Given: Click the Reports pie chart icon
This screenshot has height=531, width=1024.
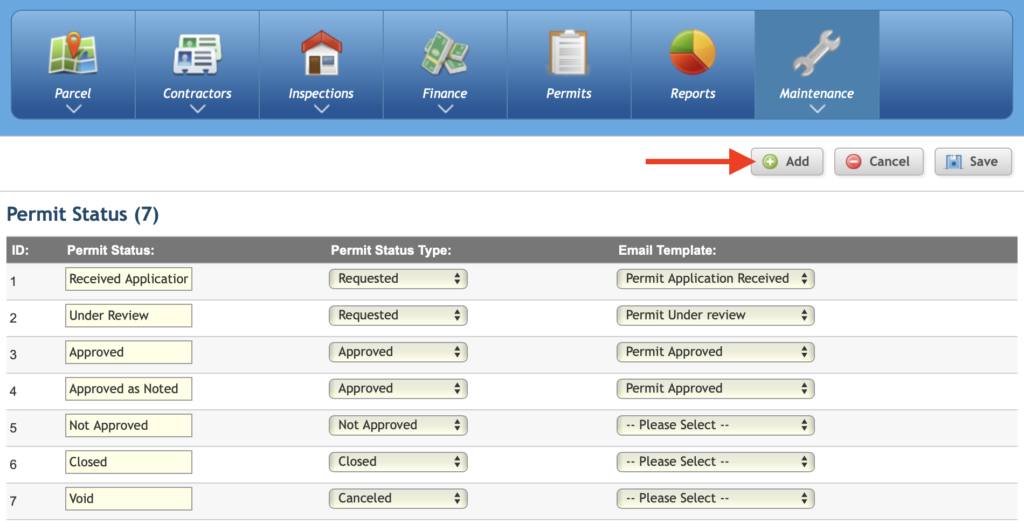Looking at the screenshot, I should coord(692,52).
